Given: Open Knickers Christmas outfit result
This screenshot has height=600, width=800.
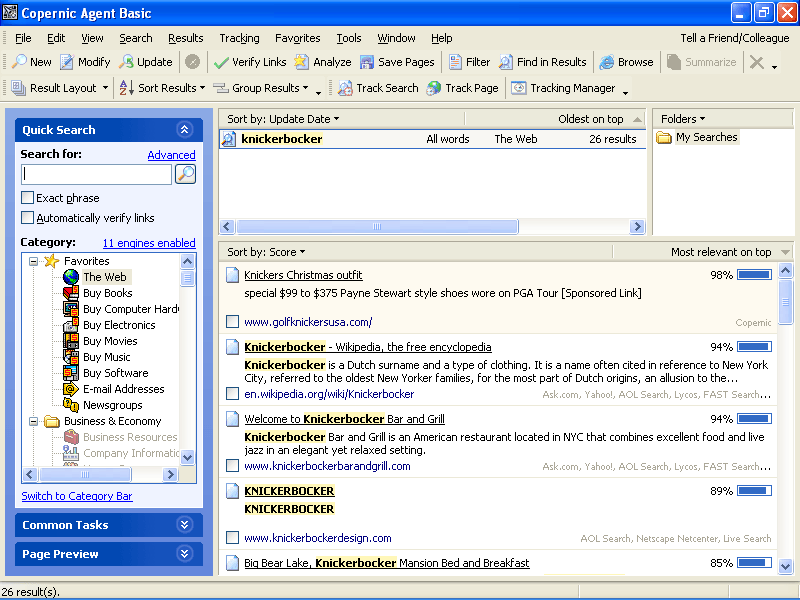Looking at the screenshot, I should pyautogui.click(x=303, y=275).
